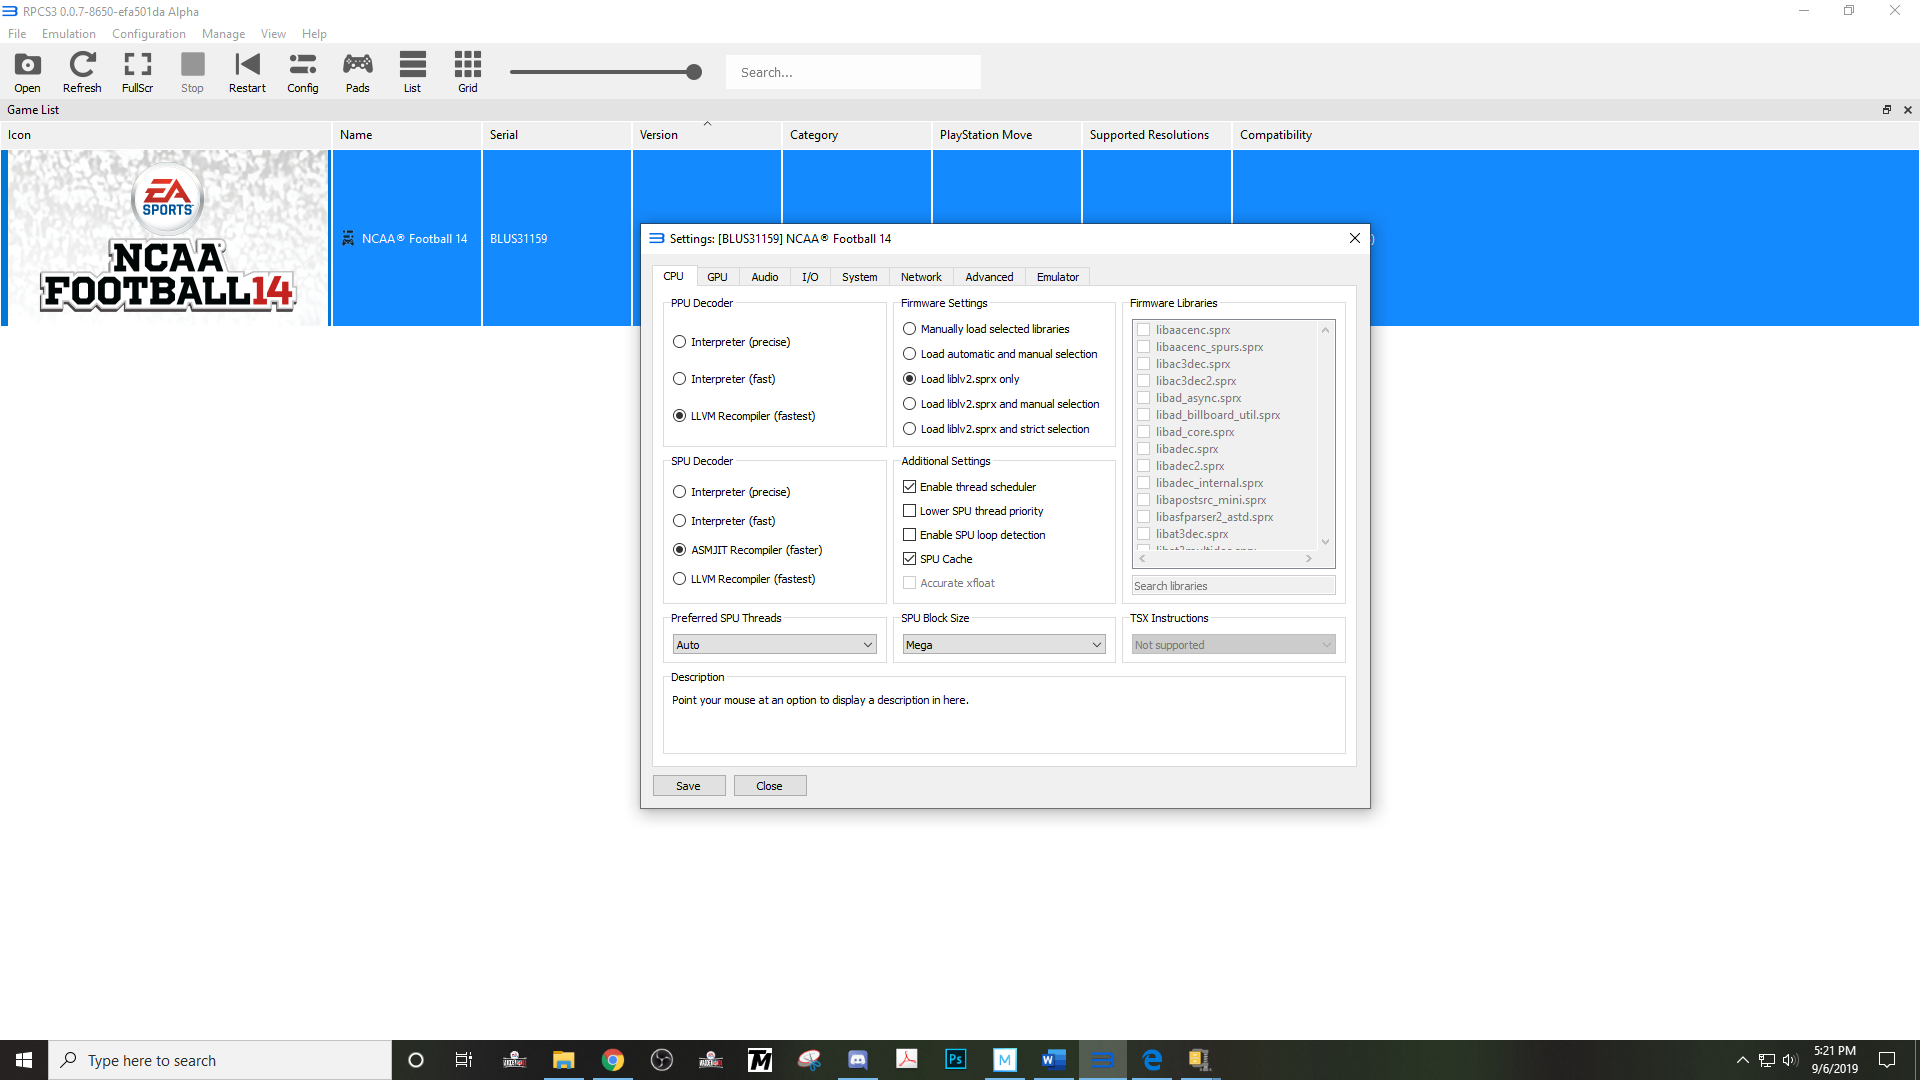The height and width of the screenshot is (1080, 1920).
Task: Open Config from the toolbar
Action: pyautogui.click(x=302, y=72)
